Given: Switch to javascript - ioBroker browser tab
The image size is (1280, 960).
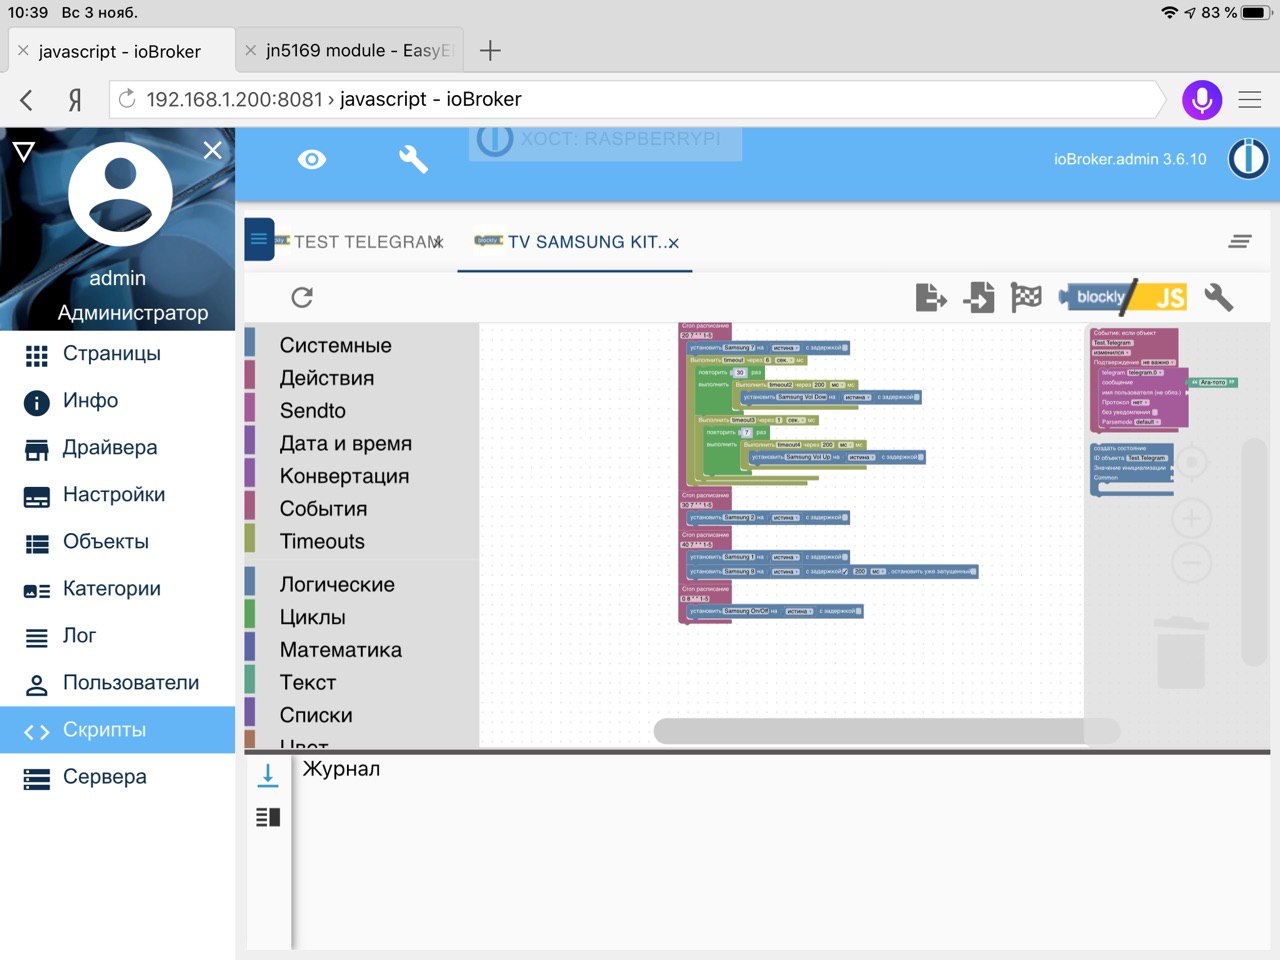Looking at the screenshot, I should point(120,51).
